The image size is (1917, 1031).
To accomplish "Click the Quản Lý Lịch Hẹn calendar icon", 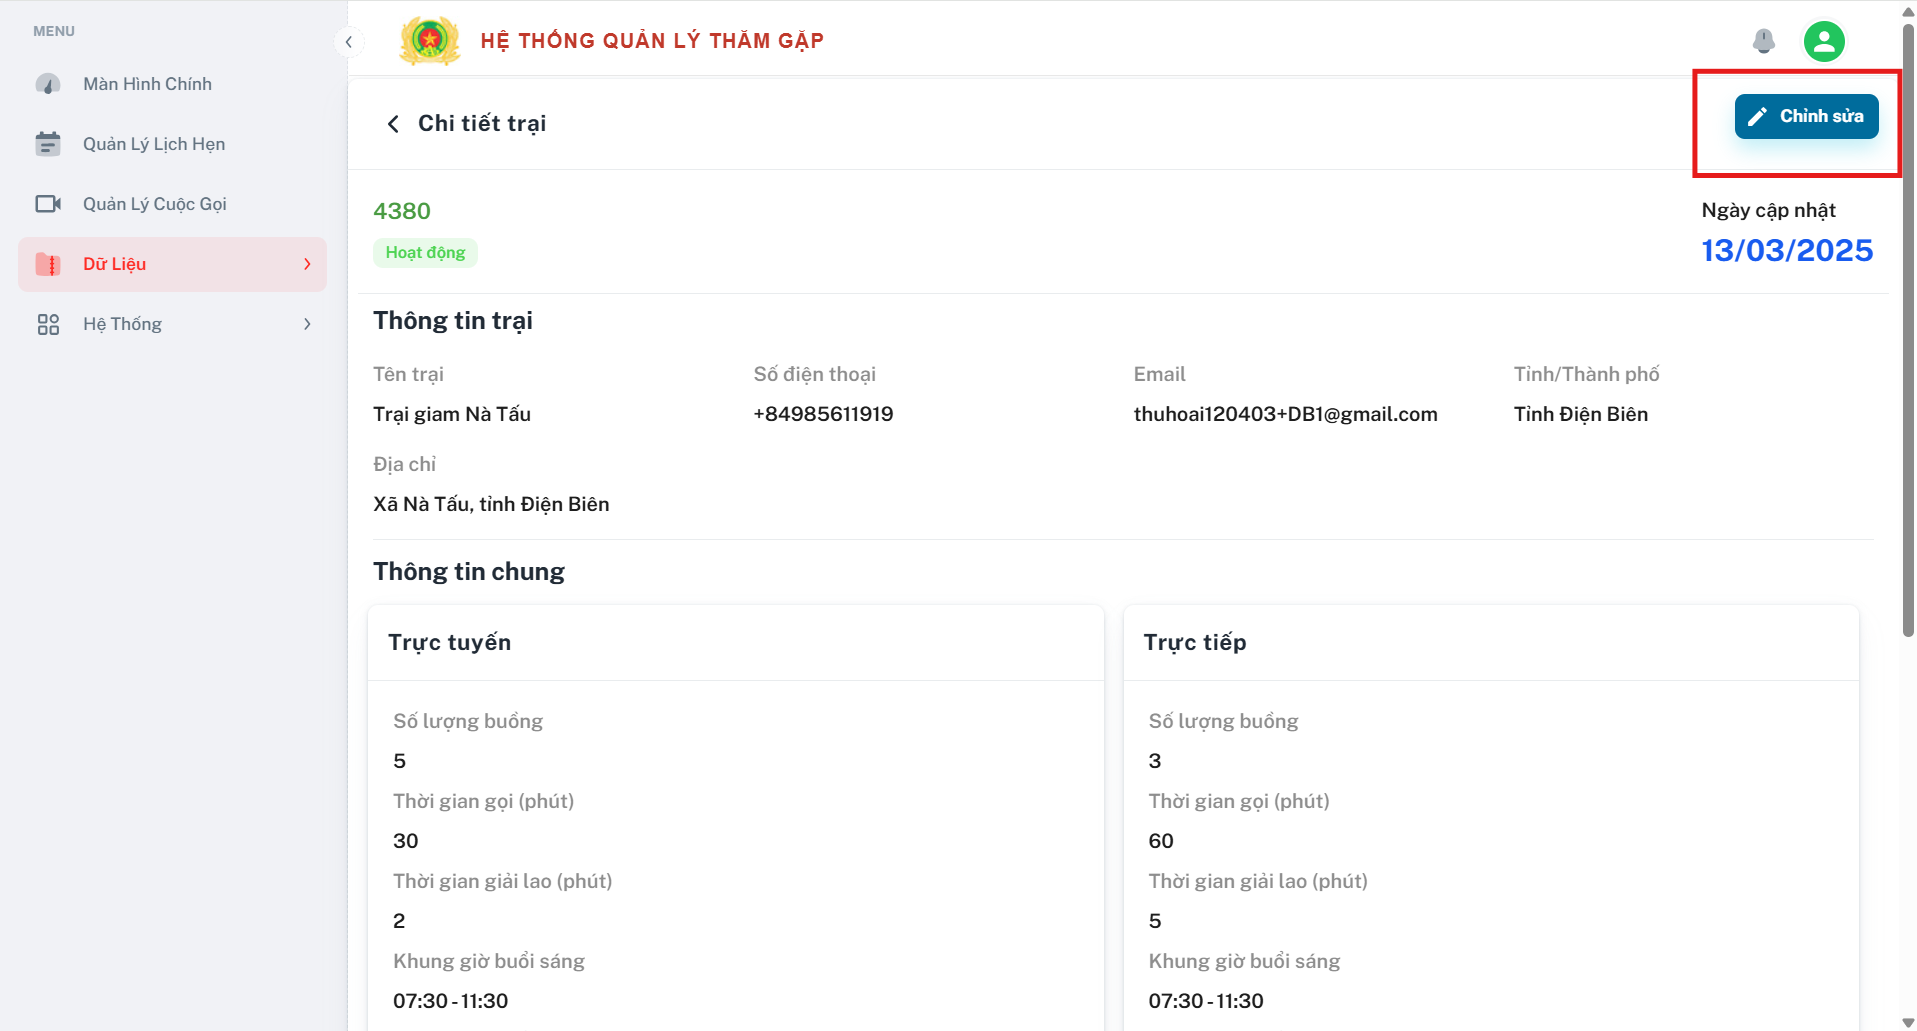I will pyautogui.click(x=48, y=144).
